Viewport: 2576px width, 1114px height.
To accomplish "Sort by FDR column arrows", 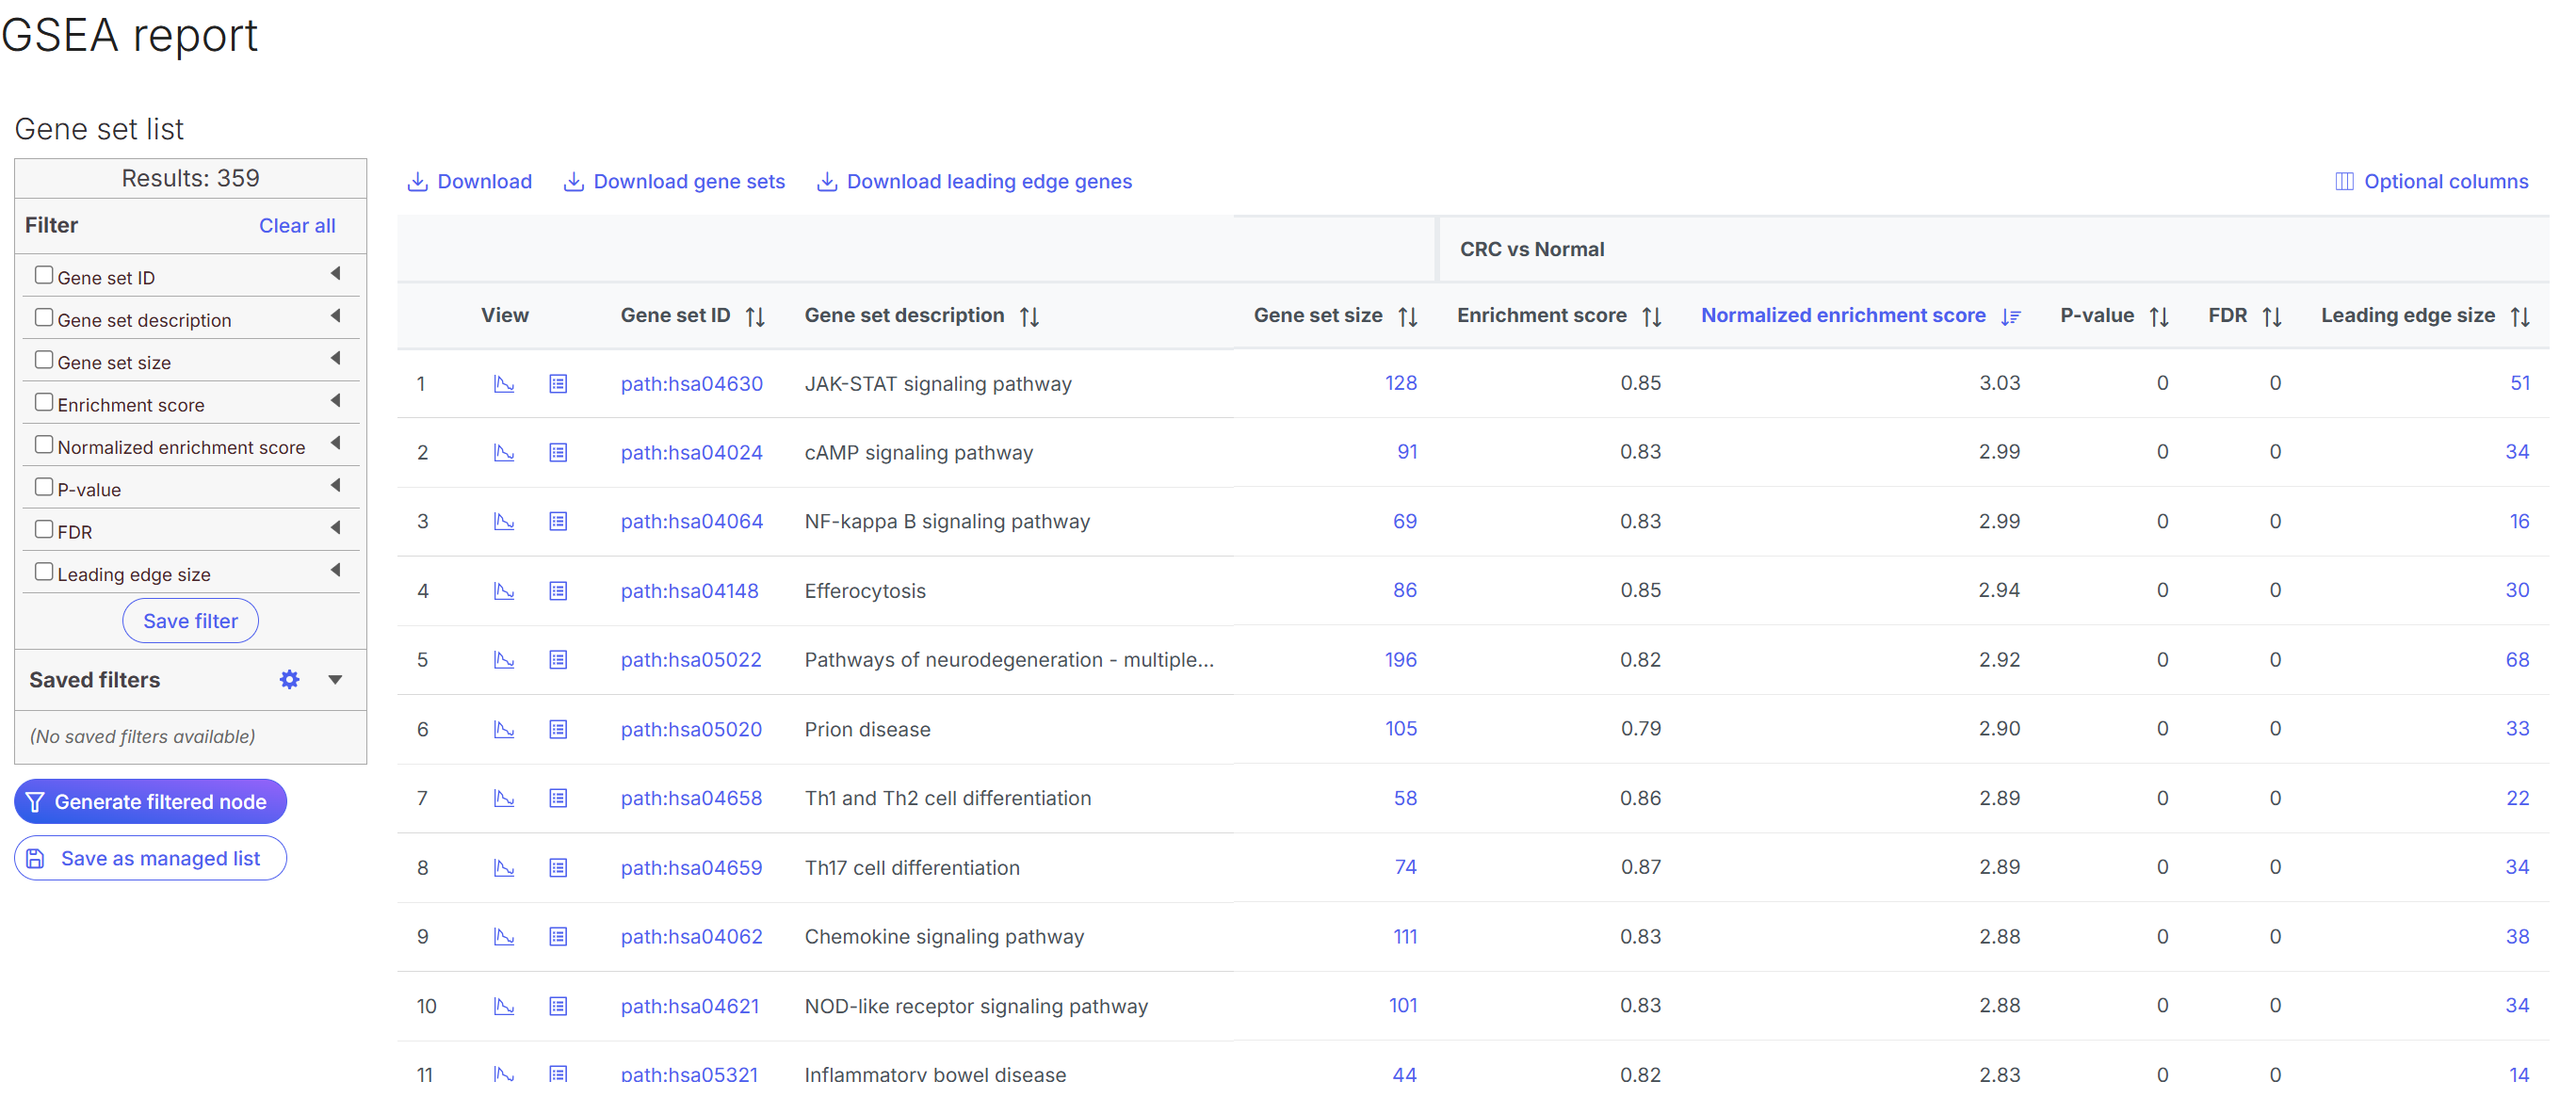I will (x=2272, y=317).
